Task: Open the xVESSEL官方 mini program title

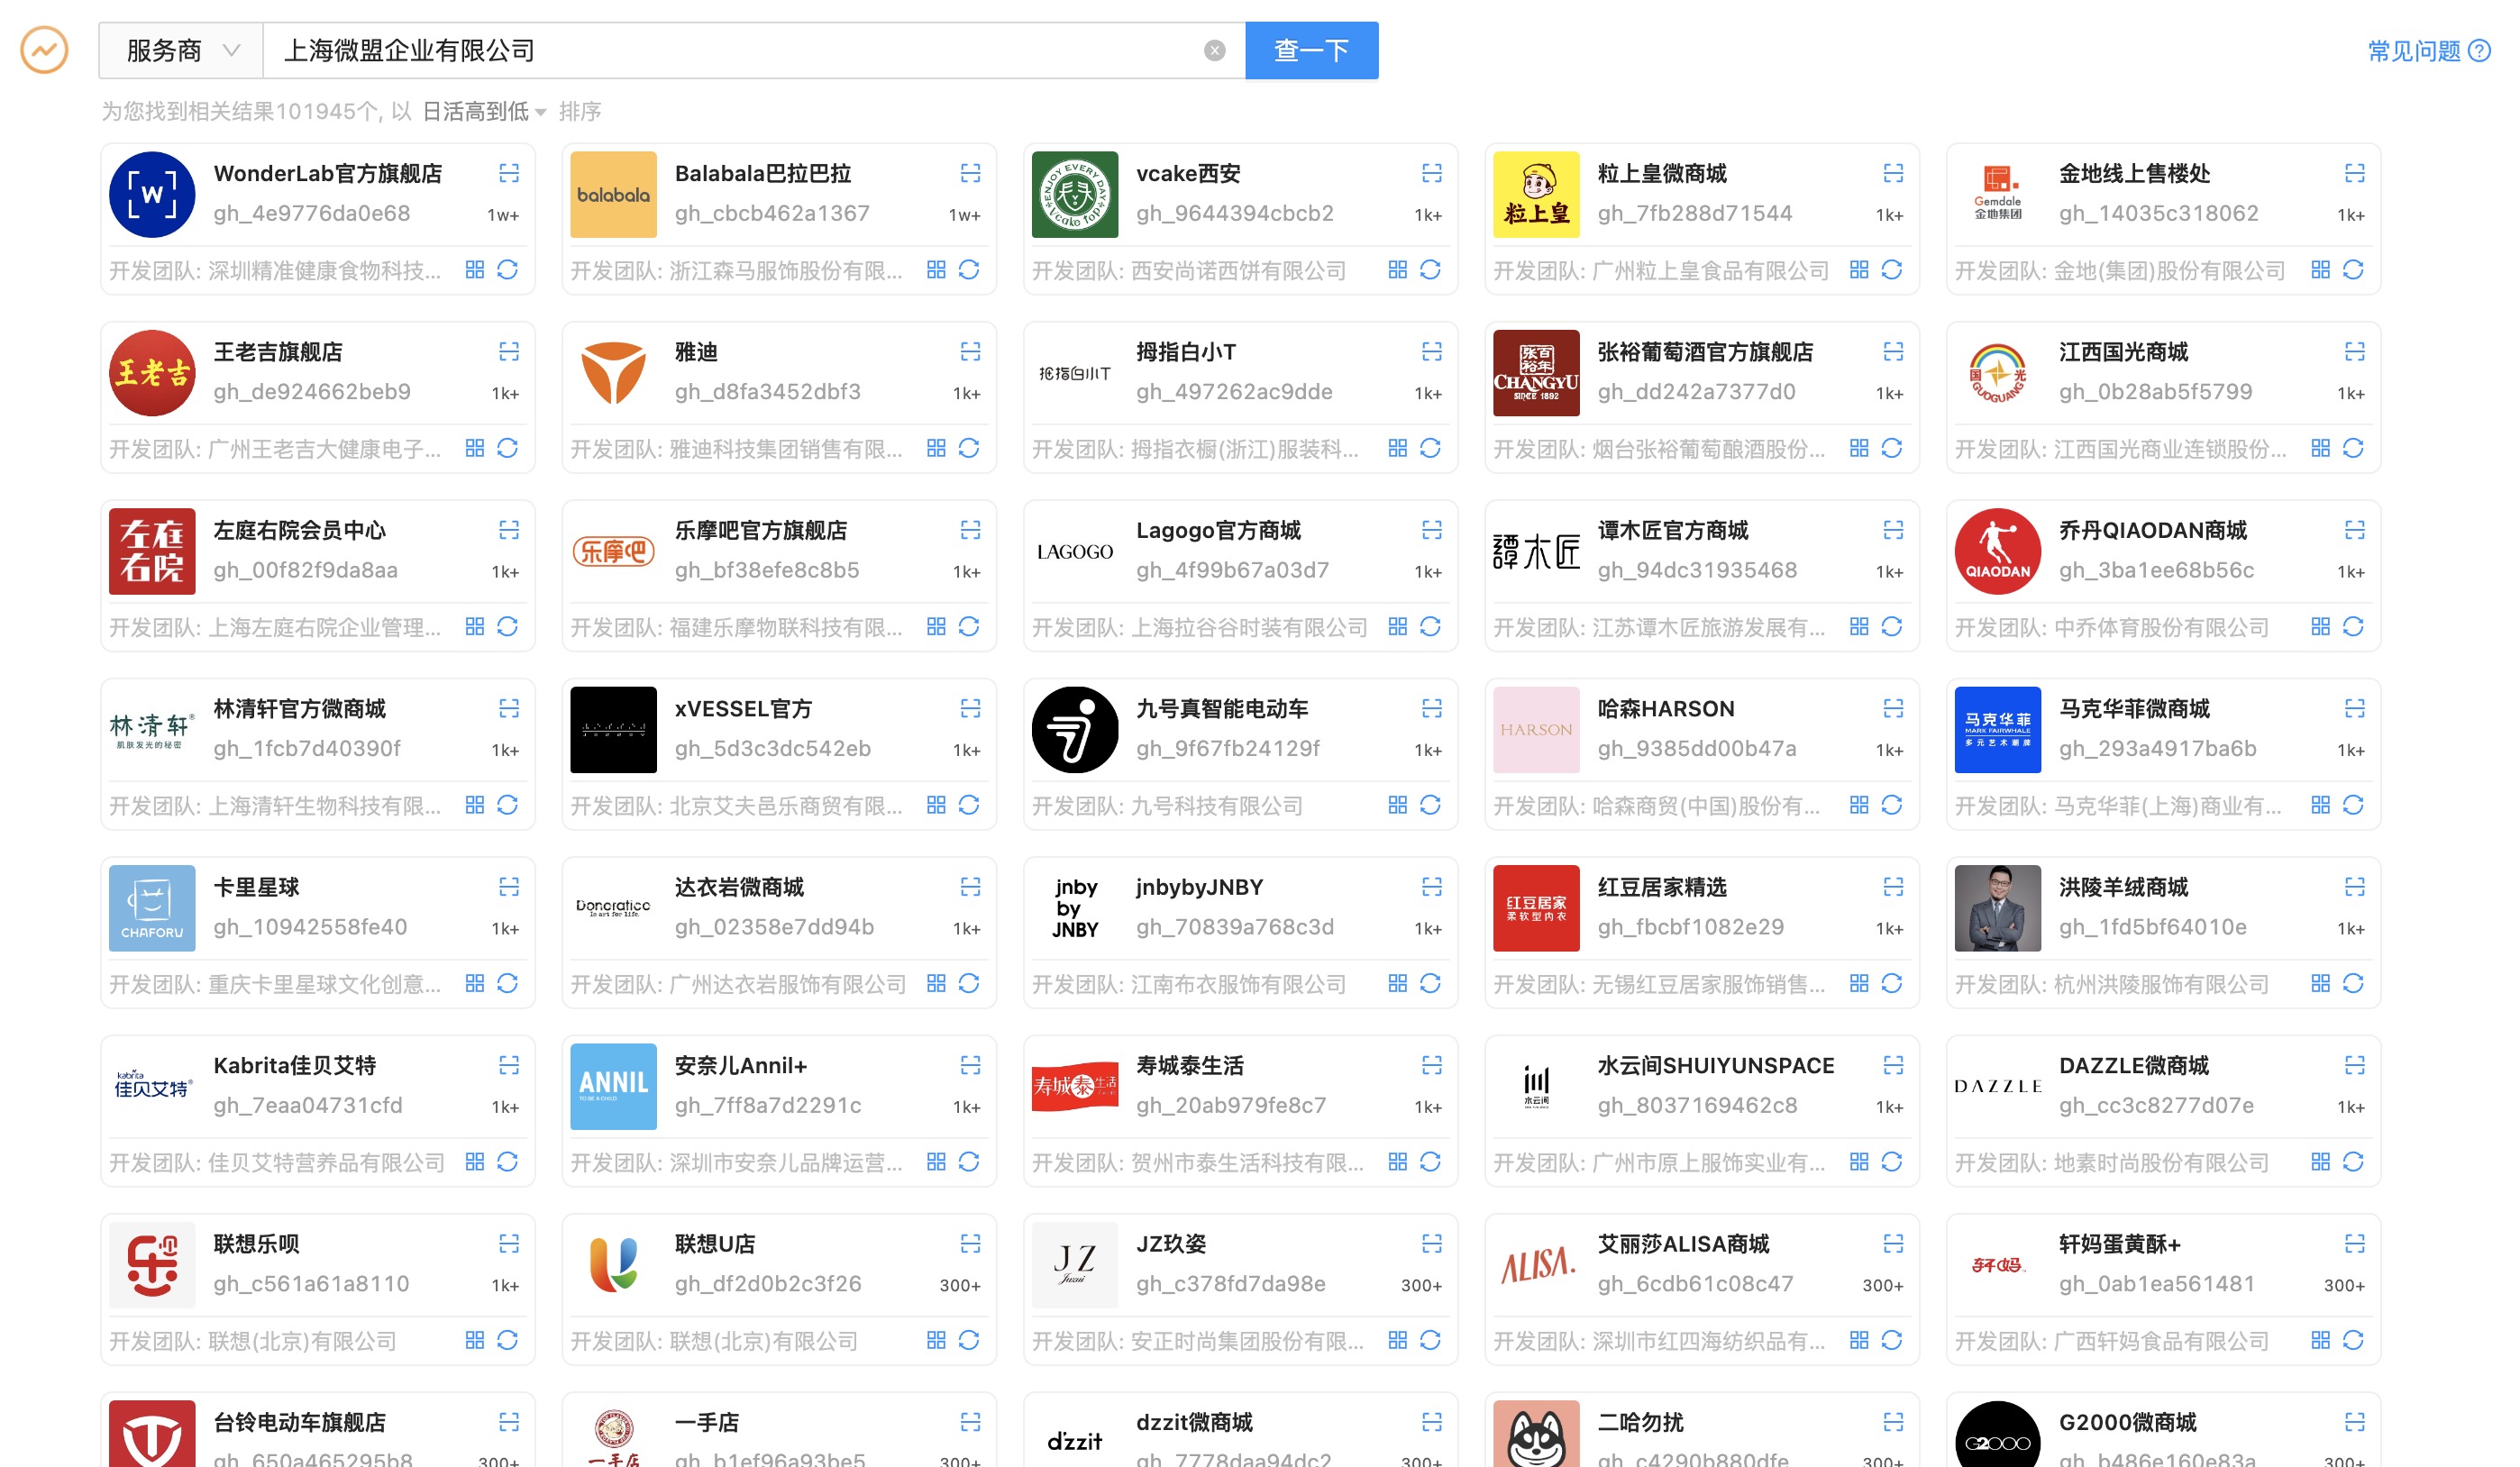Action: click(x=743, y=709)
